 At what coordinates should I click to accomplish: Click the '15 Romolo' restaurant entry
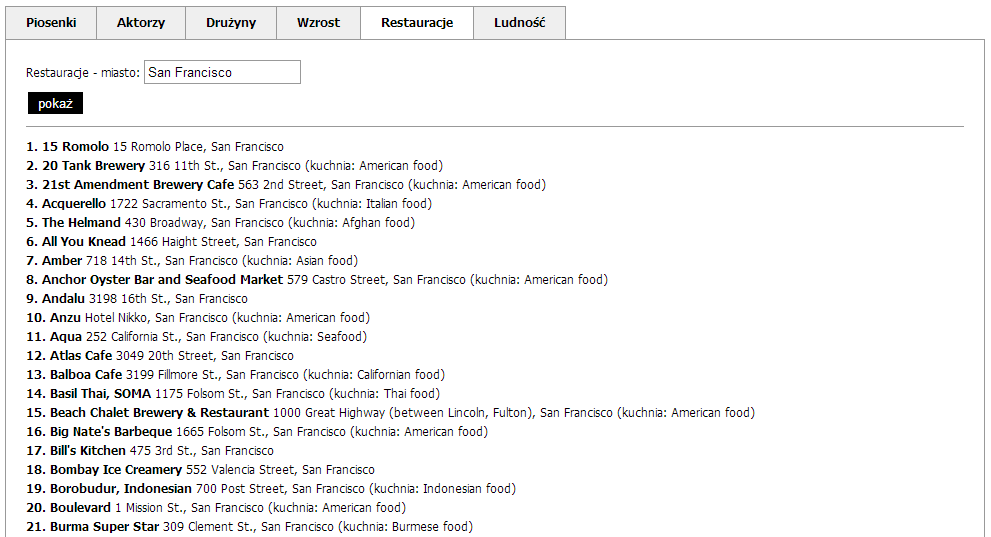155,147
